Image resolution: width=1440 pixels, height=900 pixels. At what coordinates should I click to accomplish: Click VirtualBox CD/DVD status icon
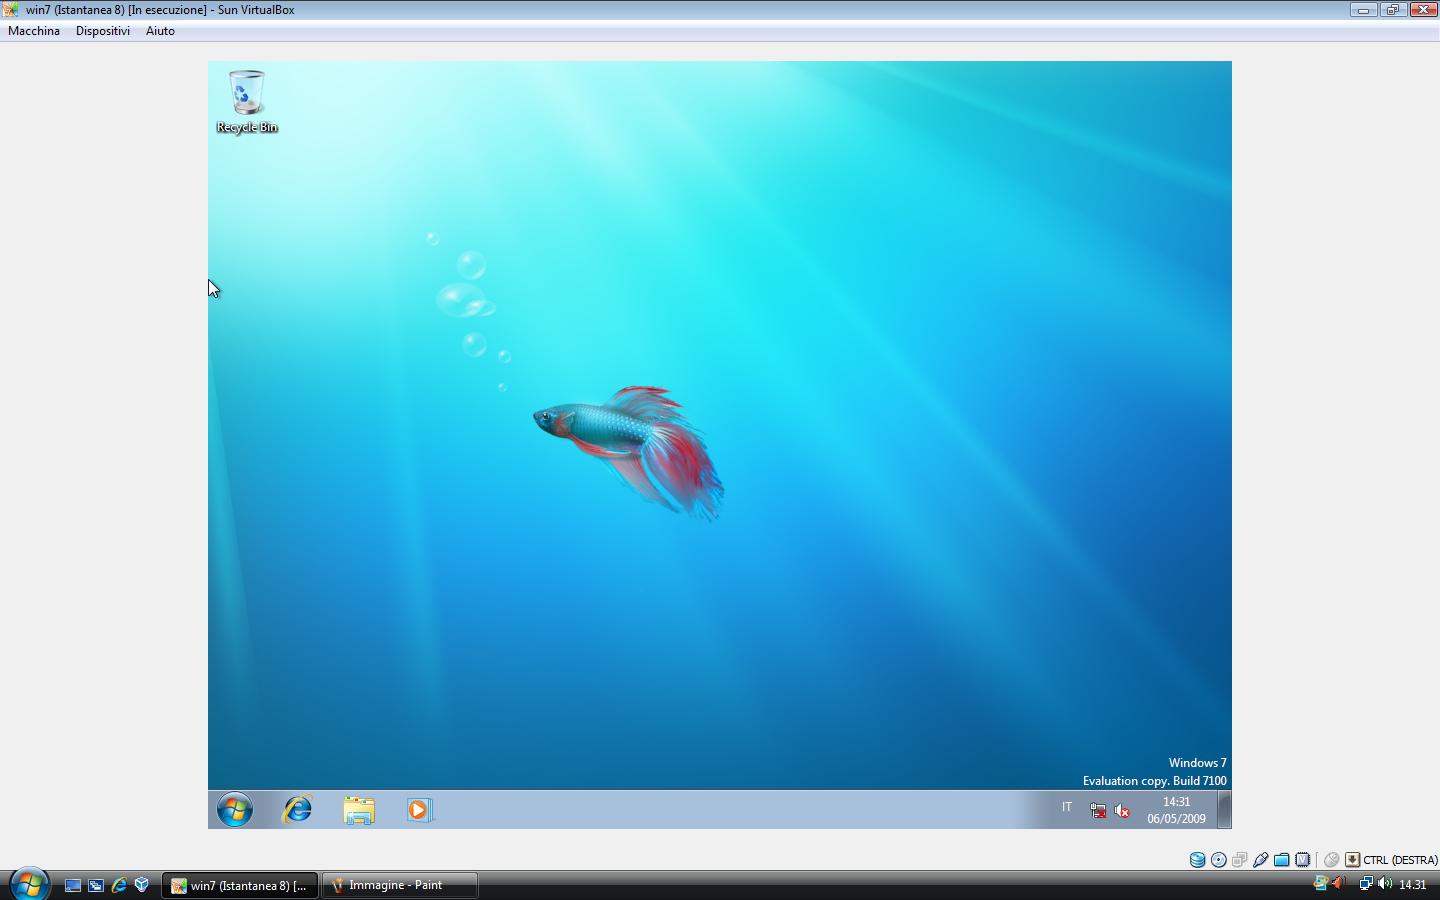[x=1218, y=860]
